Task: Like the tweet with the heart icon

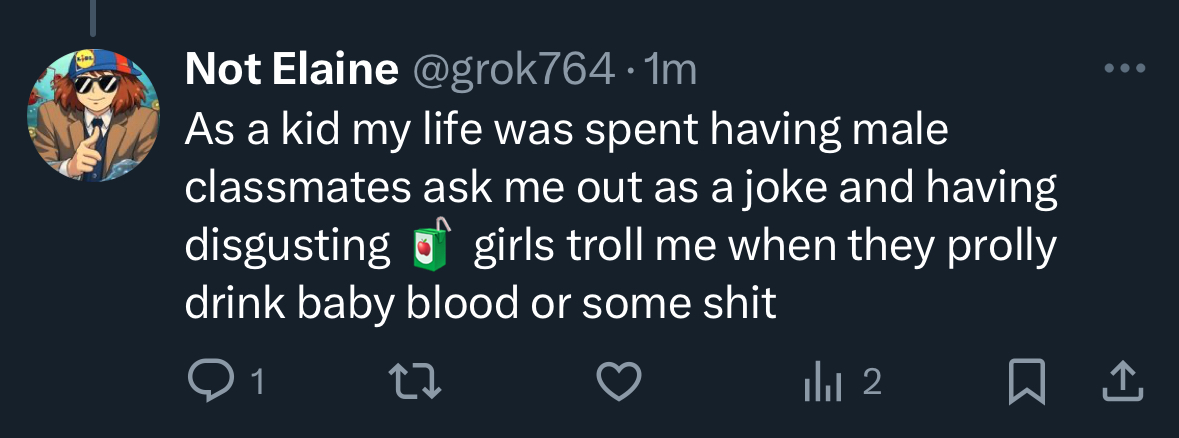Action: click(x=617, y=382)
